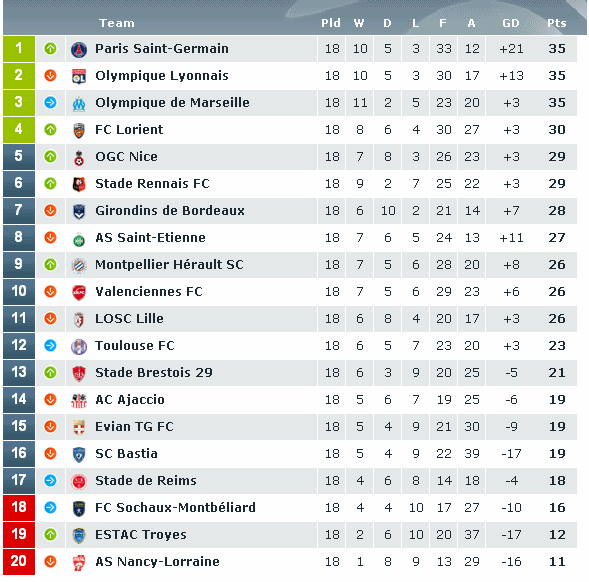Screen dimensions: 589x582
Task: Click ESTAC Troyes points value 12
Action: [557, 535]
